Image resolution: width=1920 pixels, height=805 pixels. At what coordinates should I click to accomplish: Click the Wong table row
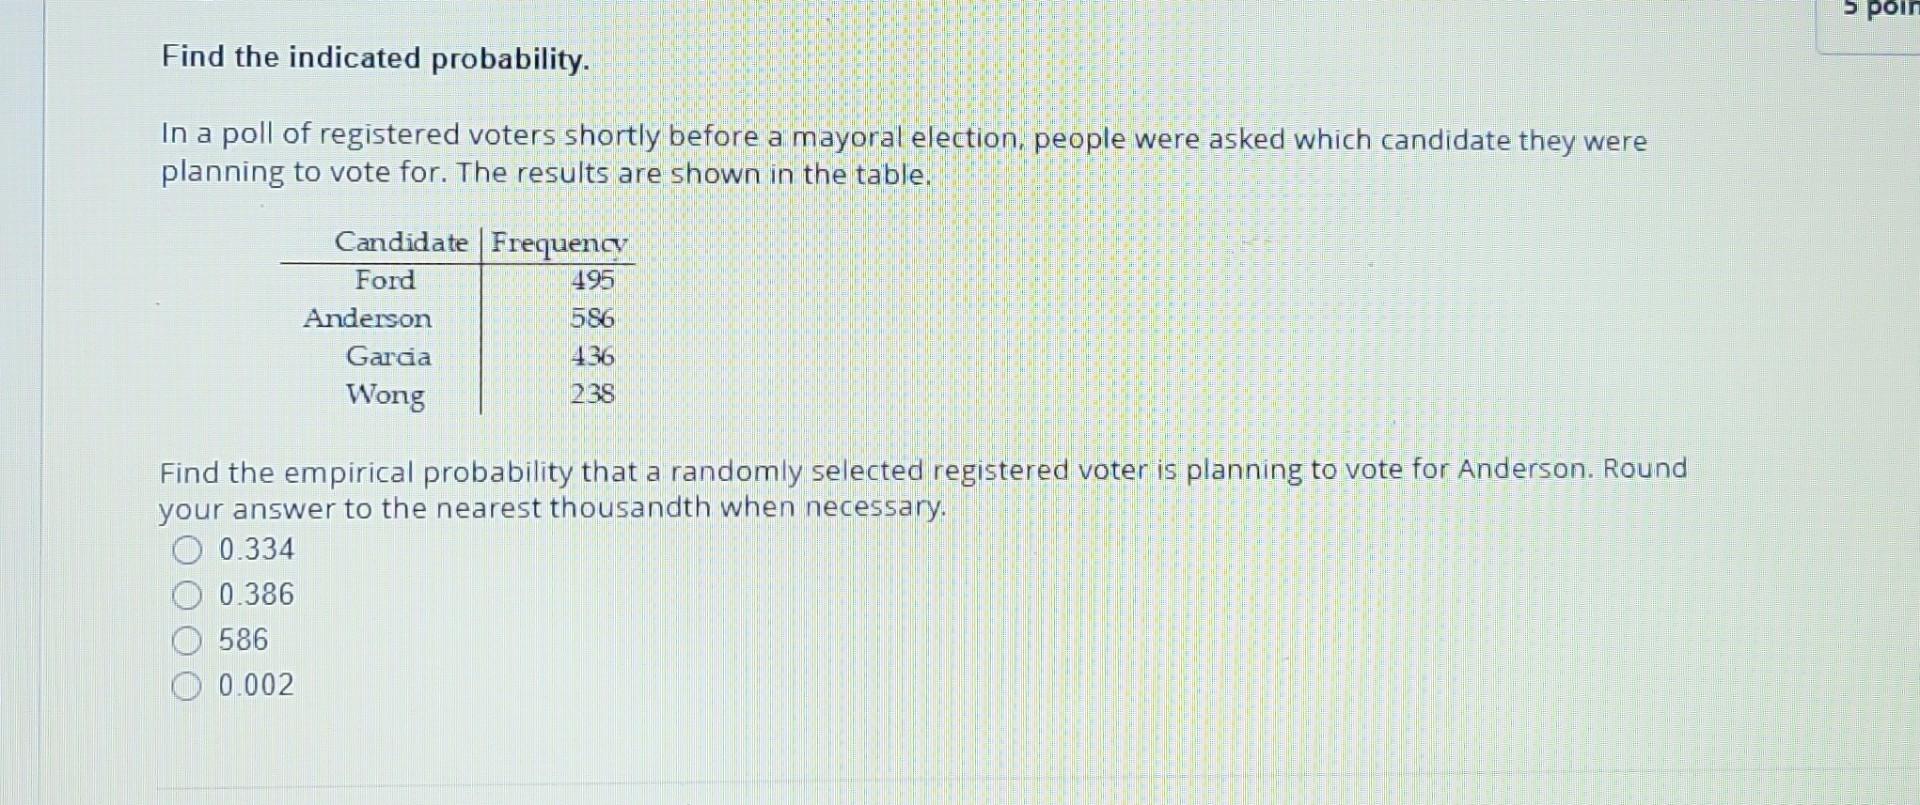point(384,396)
